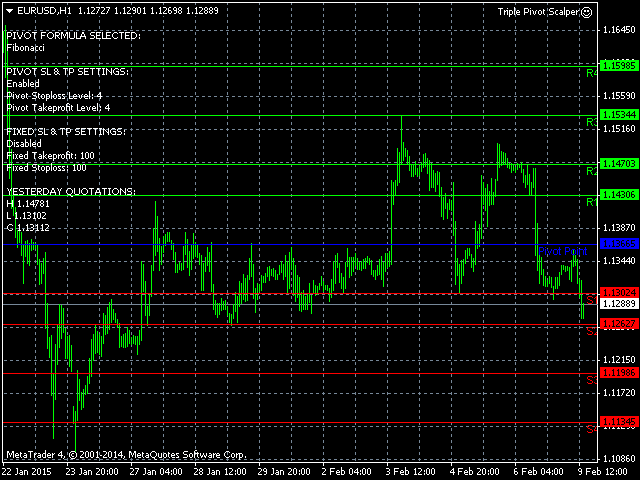The height and width of the screenshot is (480, 640).
Task: Click the red S1 line label
Action: (592, 300)
